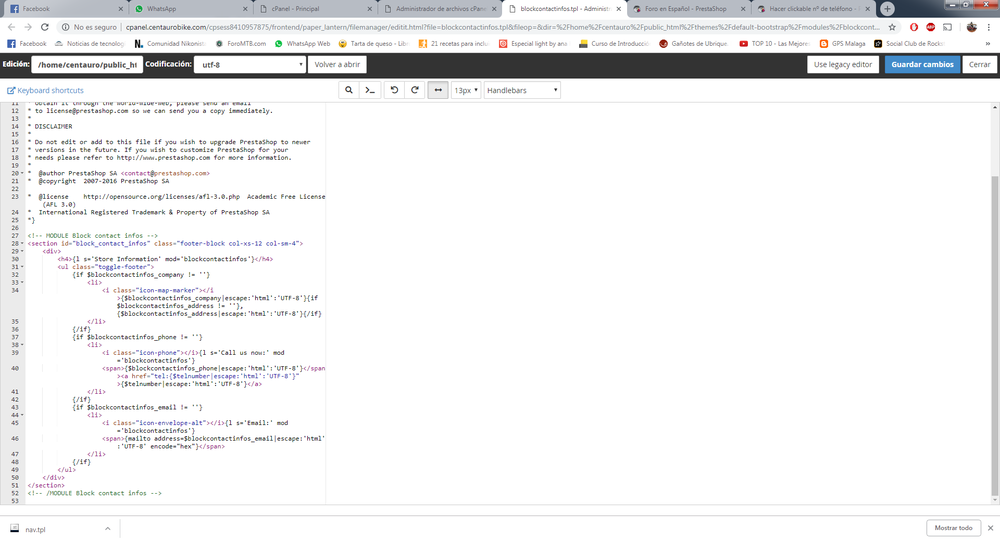The image size is (1000, 541).
Task: Open the 21 recetas para incluir bookmark
Action: [453, 43]
